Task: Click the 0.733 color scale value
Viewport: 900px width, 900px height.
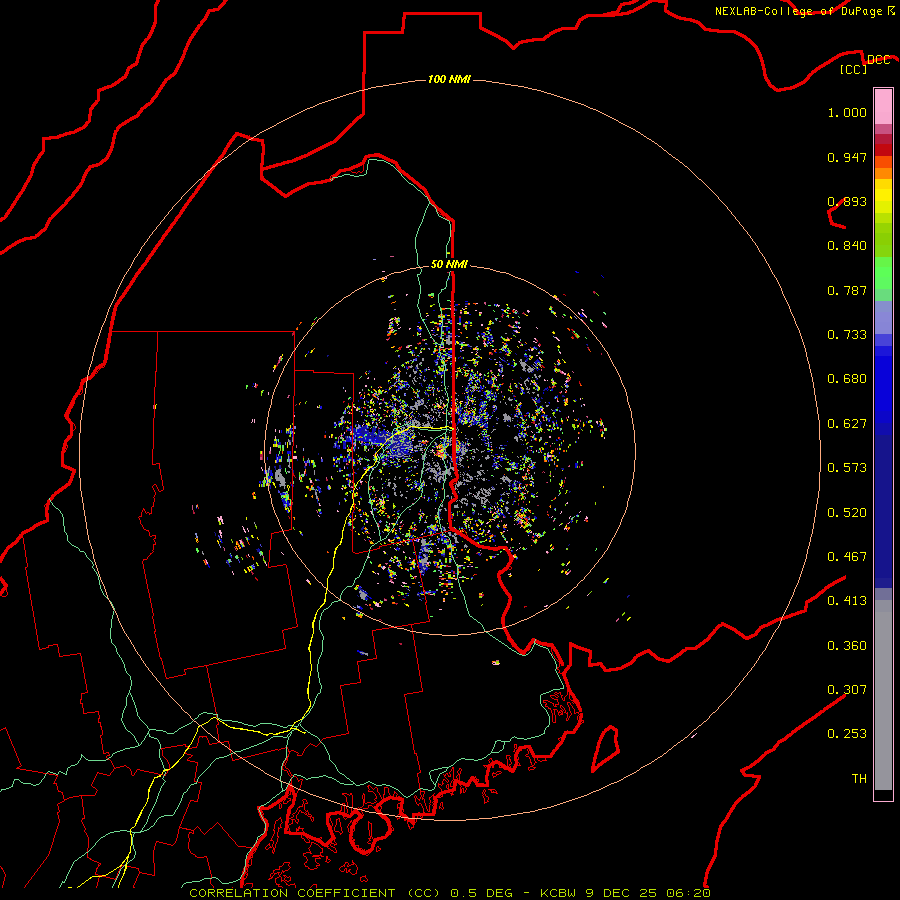Action: tap(847, 335)
